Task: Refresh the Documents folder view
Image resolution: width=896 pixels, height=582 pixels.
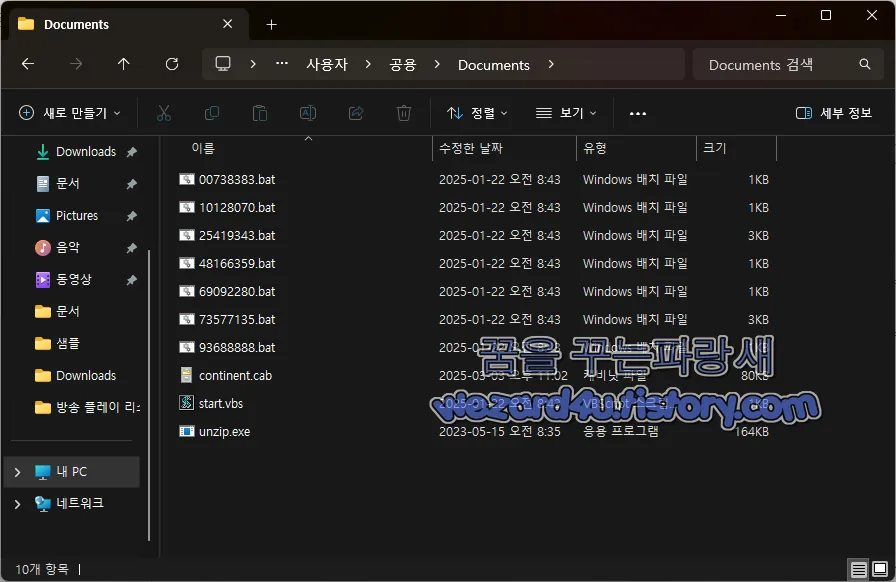Action: click(171, 64)
